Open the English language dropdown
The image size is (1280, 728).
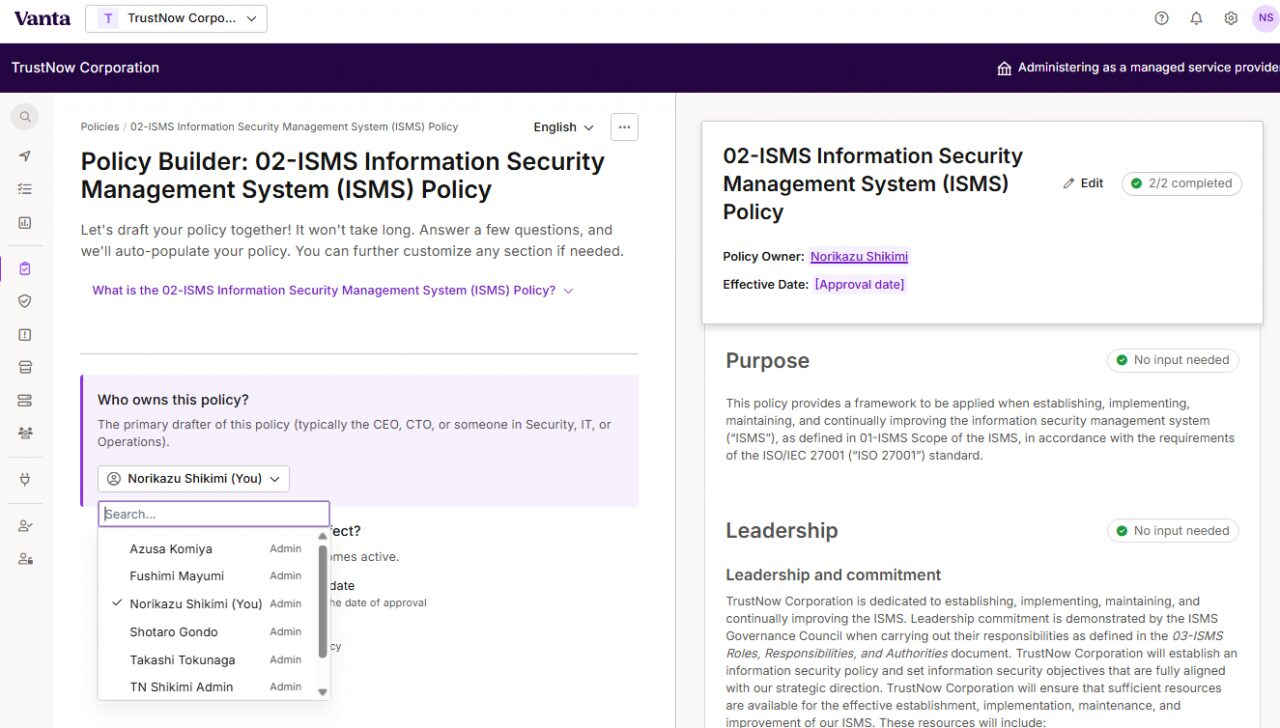564,127
